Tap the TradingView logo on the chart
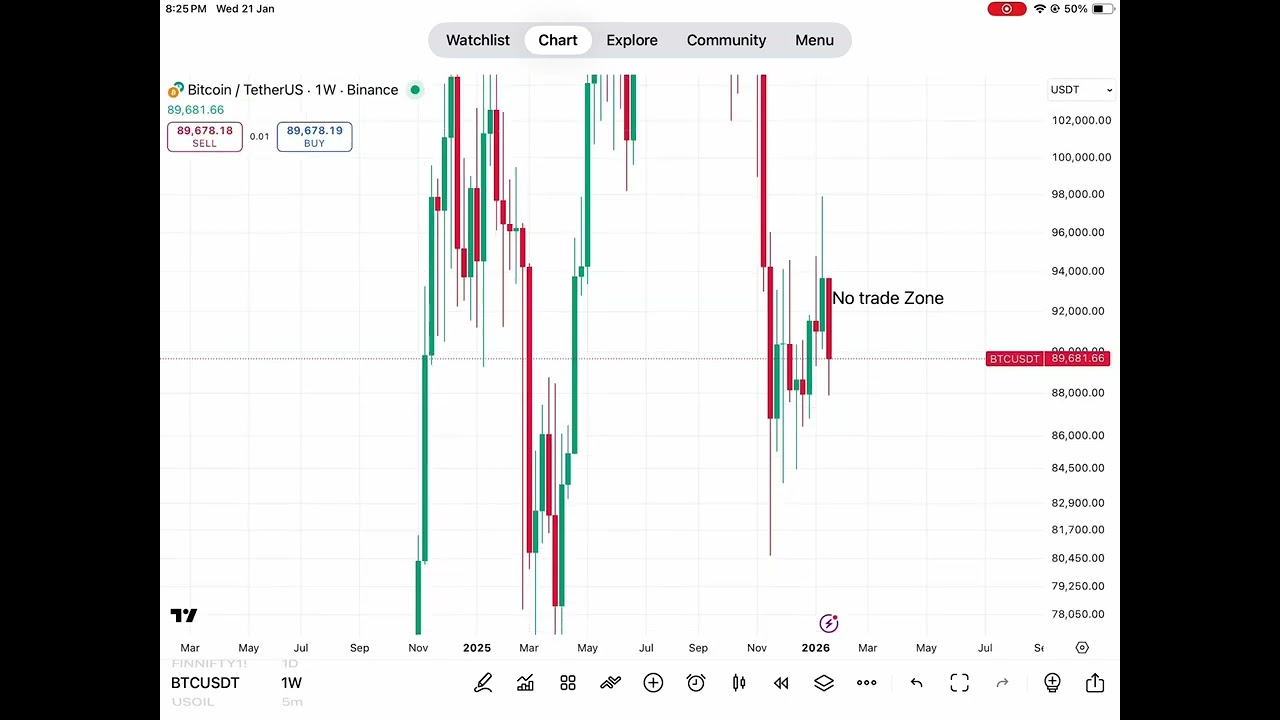1280x720 pixels. point(184,616)
